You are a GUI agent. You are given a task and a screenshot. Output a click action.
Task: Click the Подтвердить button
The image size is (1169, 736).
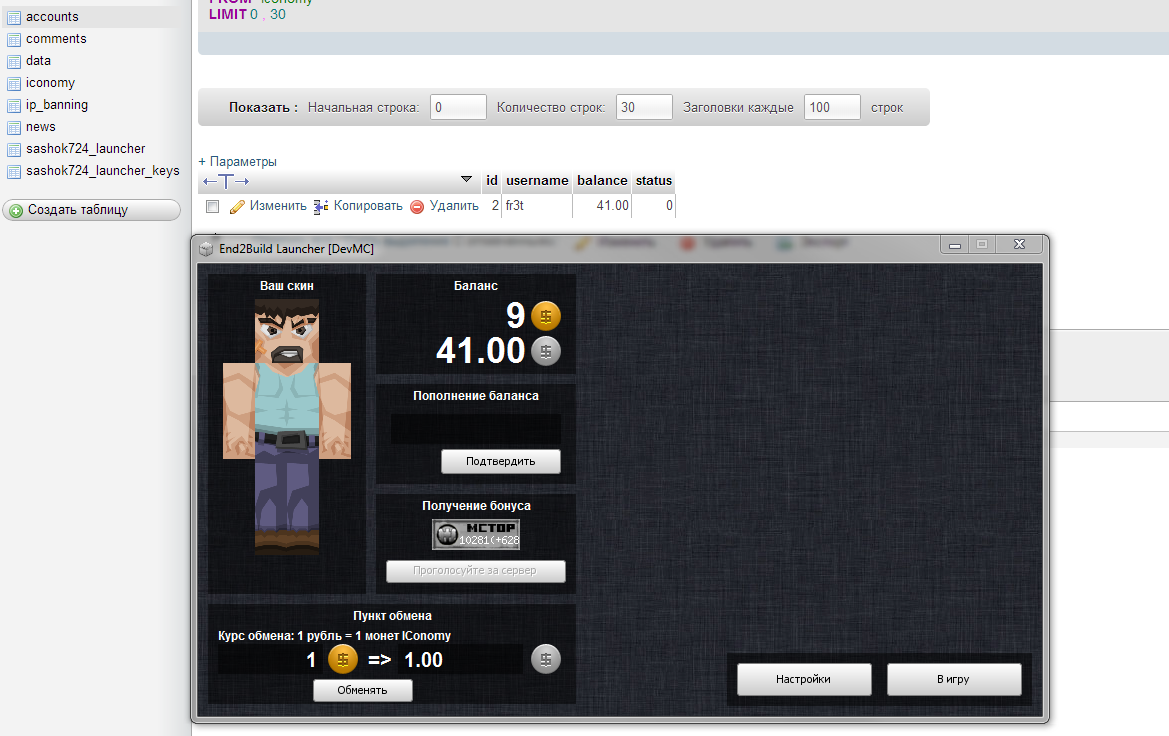pyautogui.click(x=500, y=462)
